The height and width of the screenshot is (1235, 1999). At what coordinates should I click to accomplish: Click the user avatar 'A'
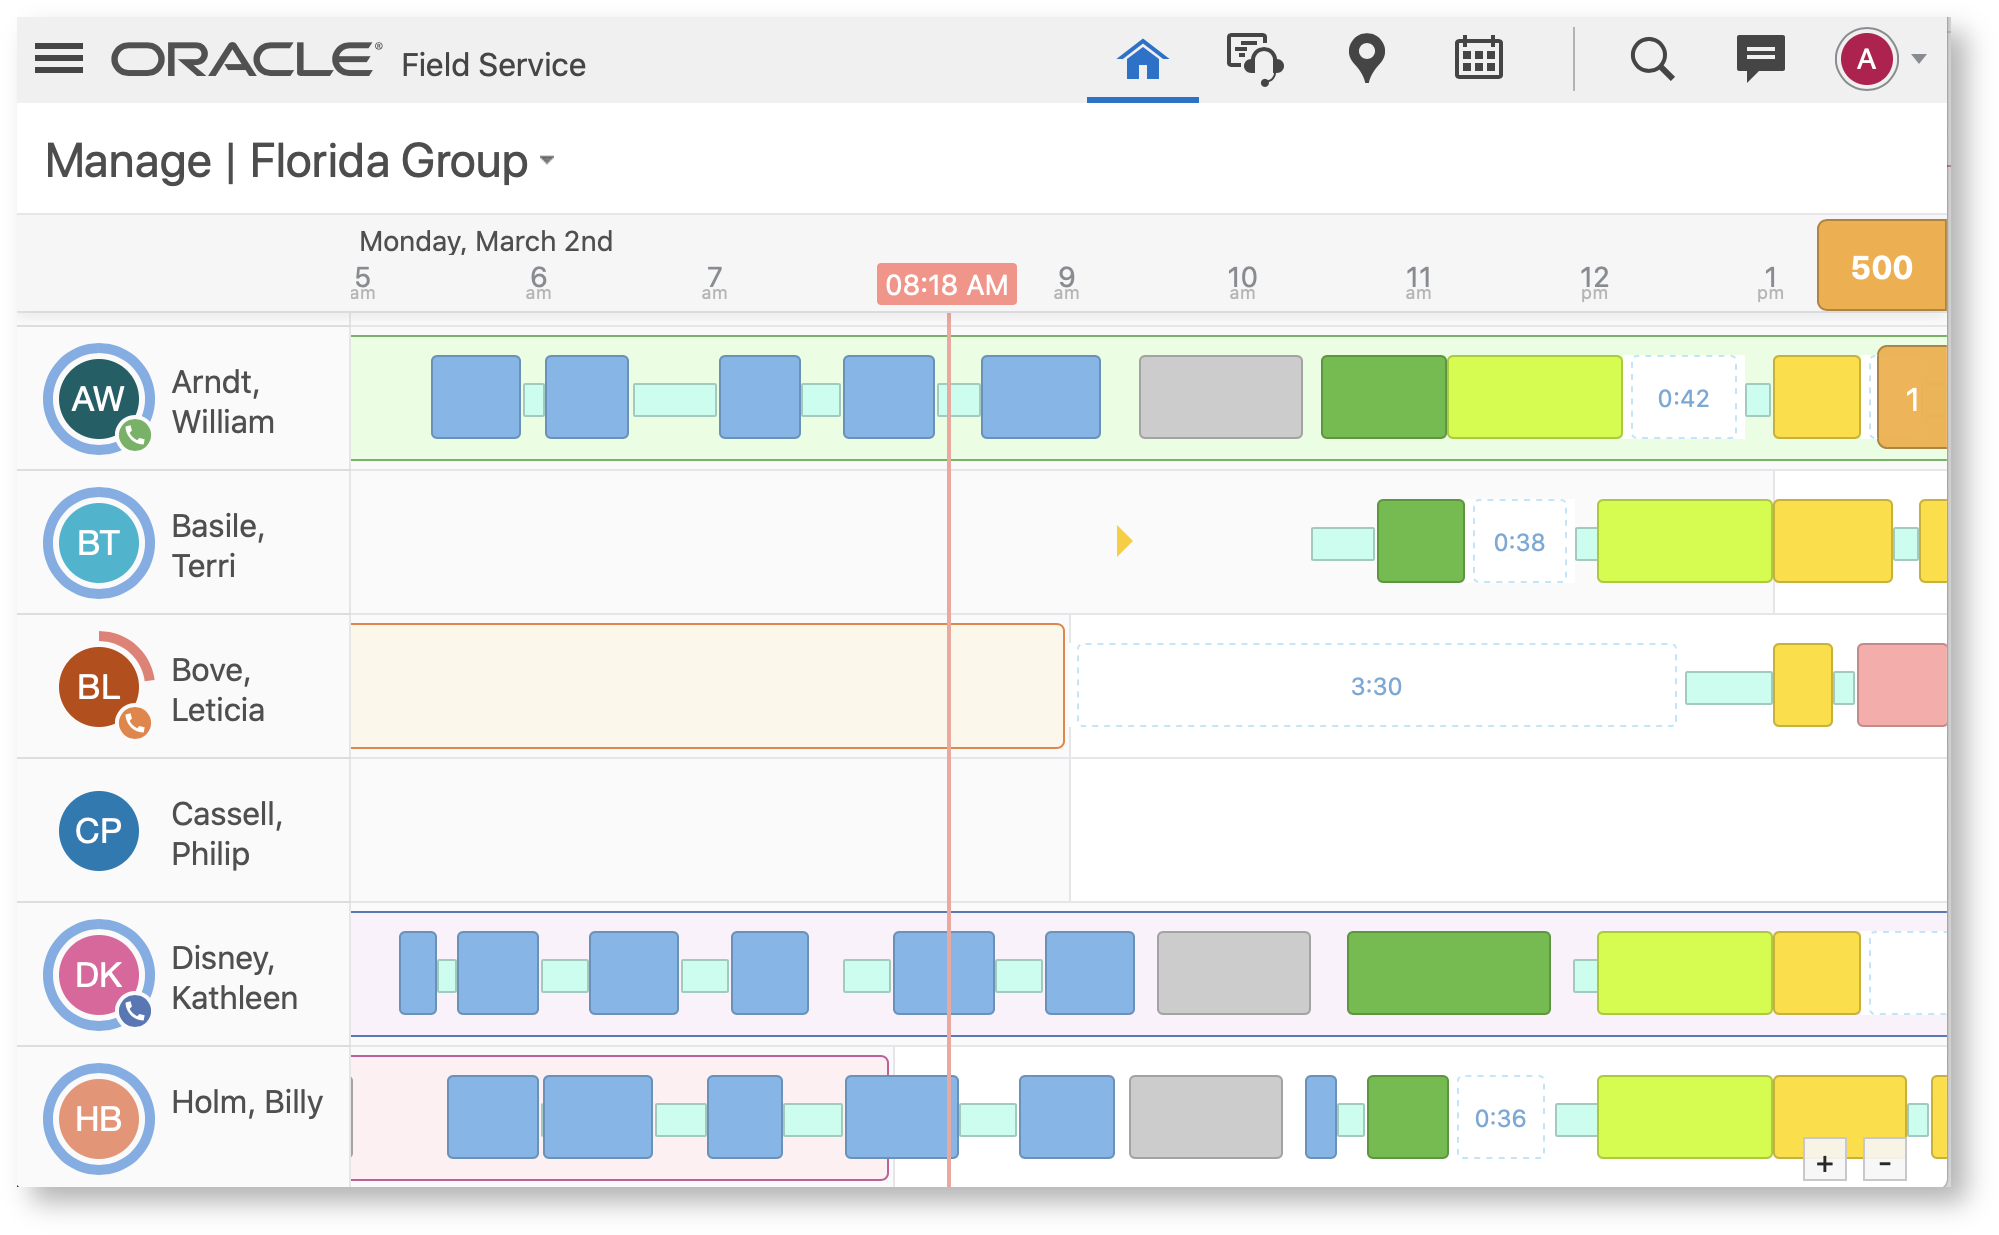click(1865, 59)
